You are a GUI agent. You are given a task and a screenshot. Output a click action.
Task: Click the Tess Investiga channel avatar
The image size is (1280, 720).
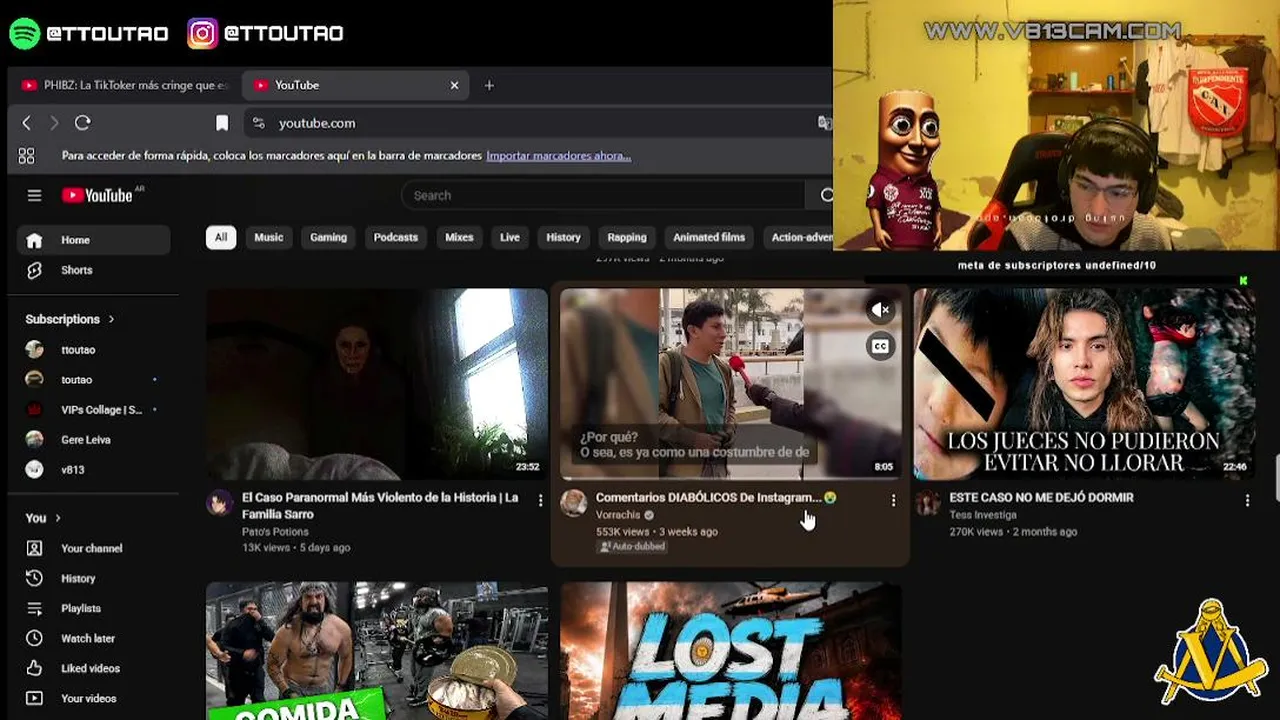pos(927,503)
